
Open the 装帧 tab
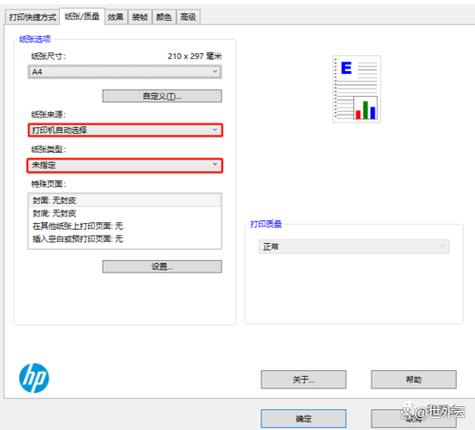click(x=140, y=17)
